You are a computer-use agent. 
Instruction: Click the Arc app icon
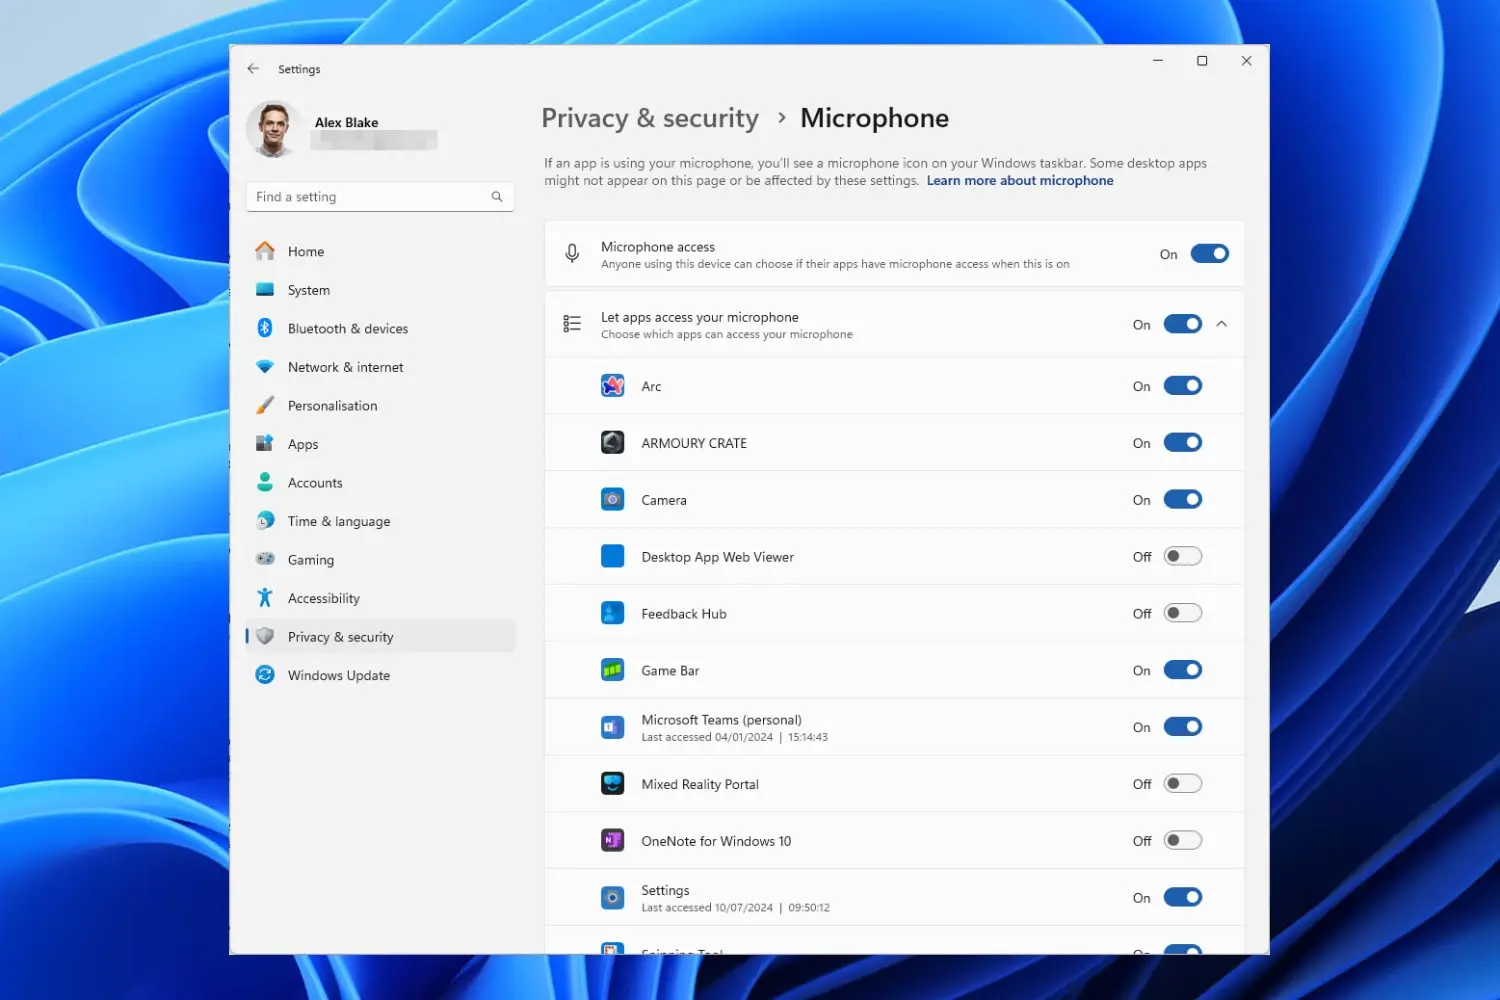click(x=612, y=386)
